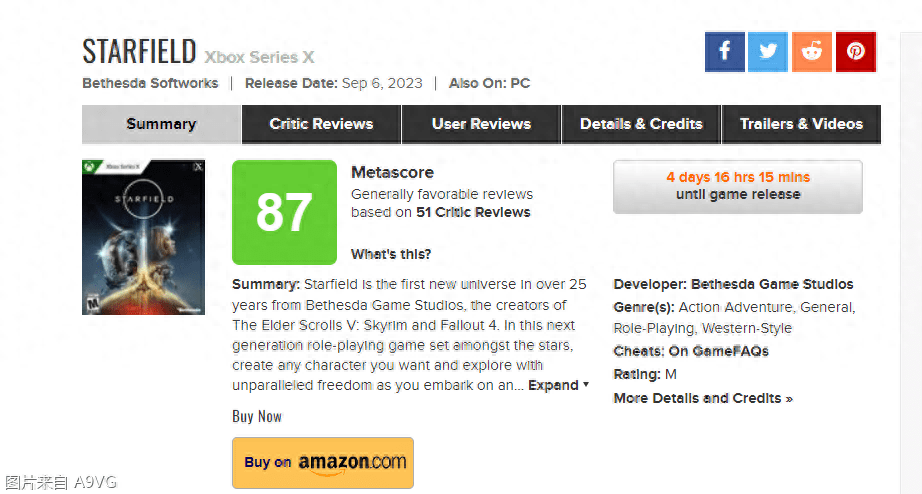922x494 pixels.
Task: Open the User Reviews tab
Action: coord(481,124)
